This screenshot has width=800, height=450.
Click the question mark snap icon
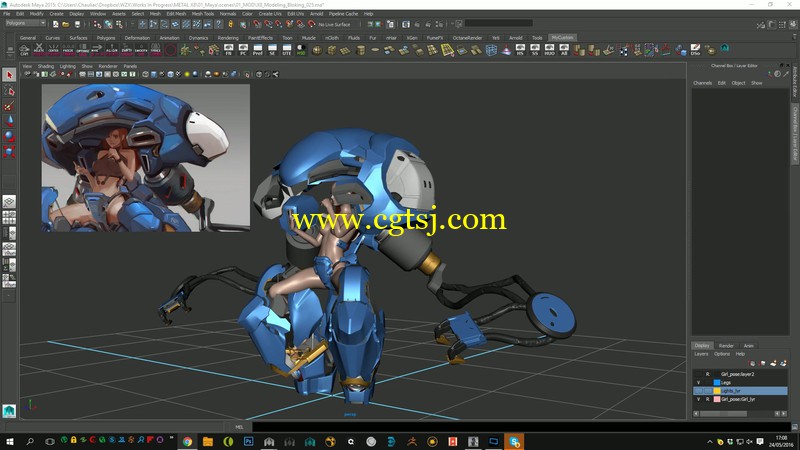coord(219,24)
